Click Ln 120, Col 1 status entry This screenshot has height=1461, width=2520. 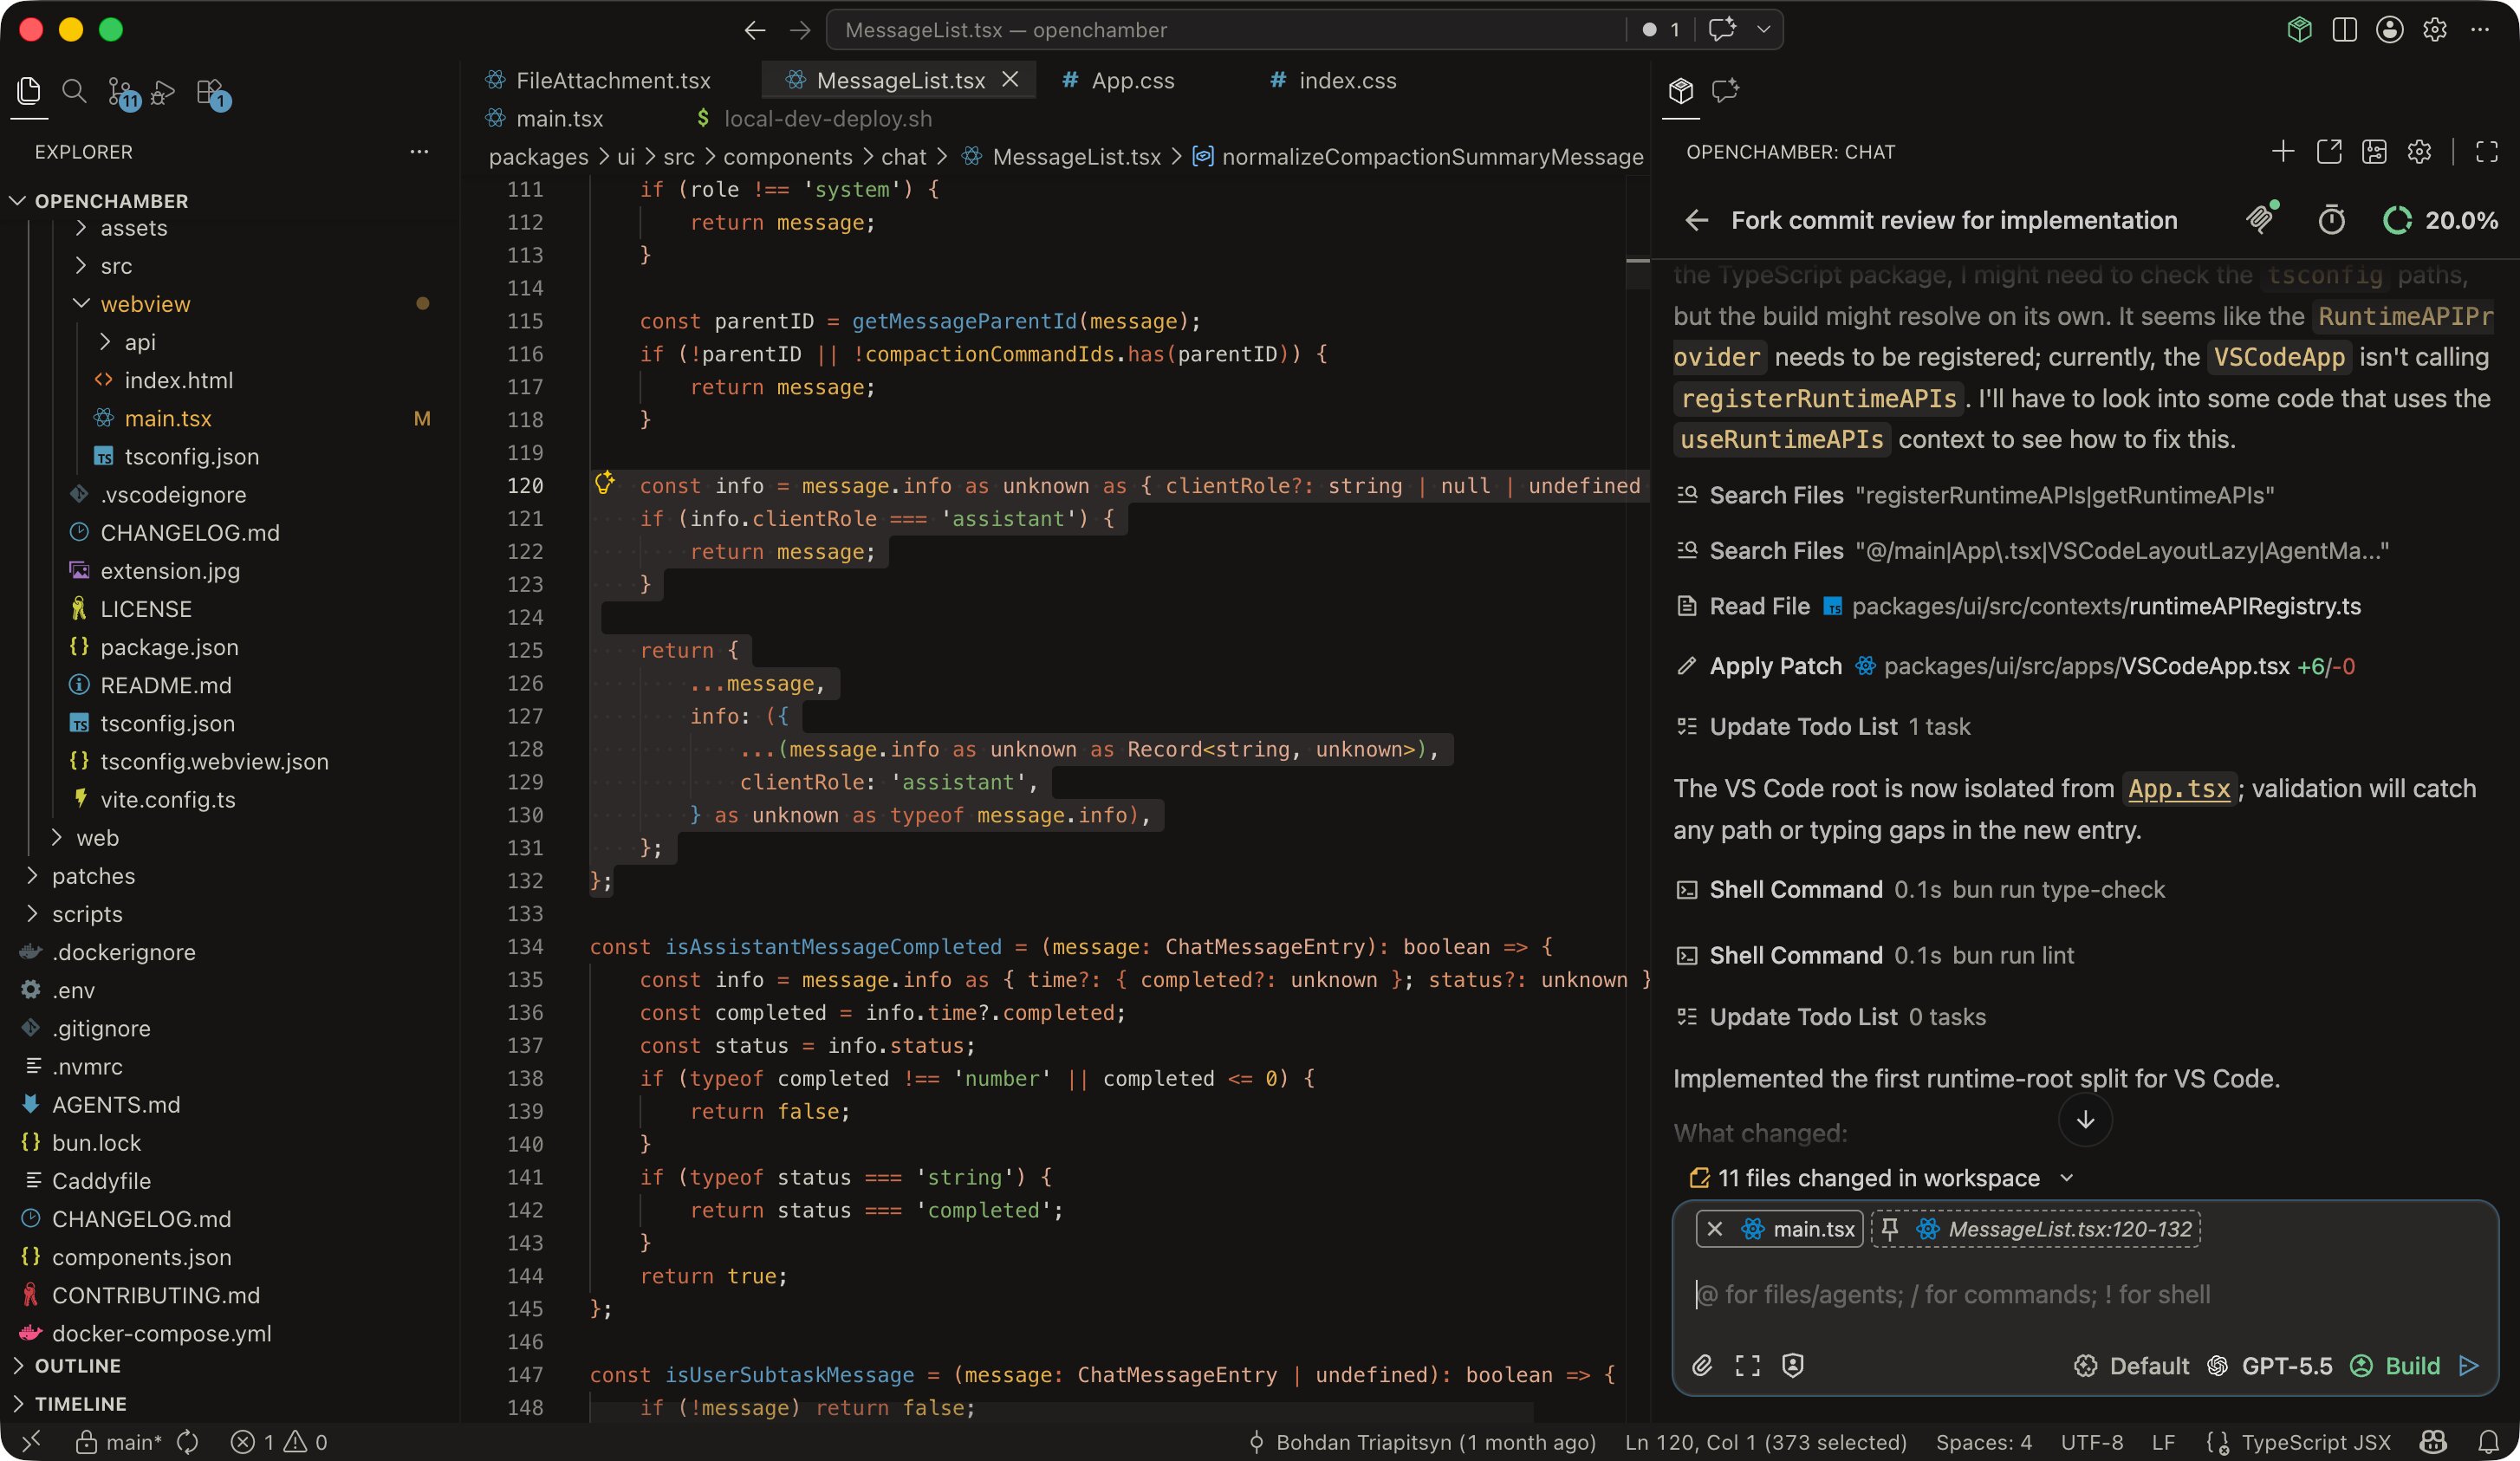[x=1765, y=1441]
